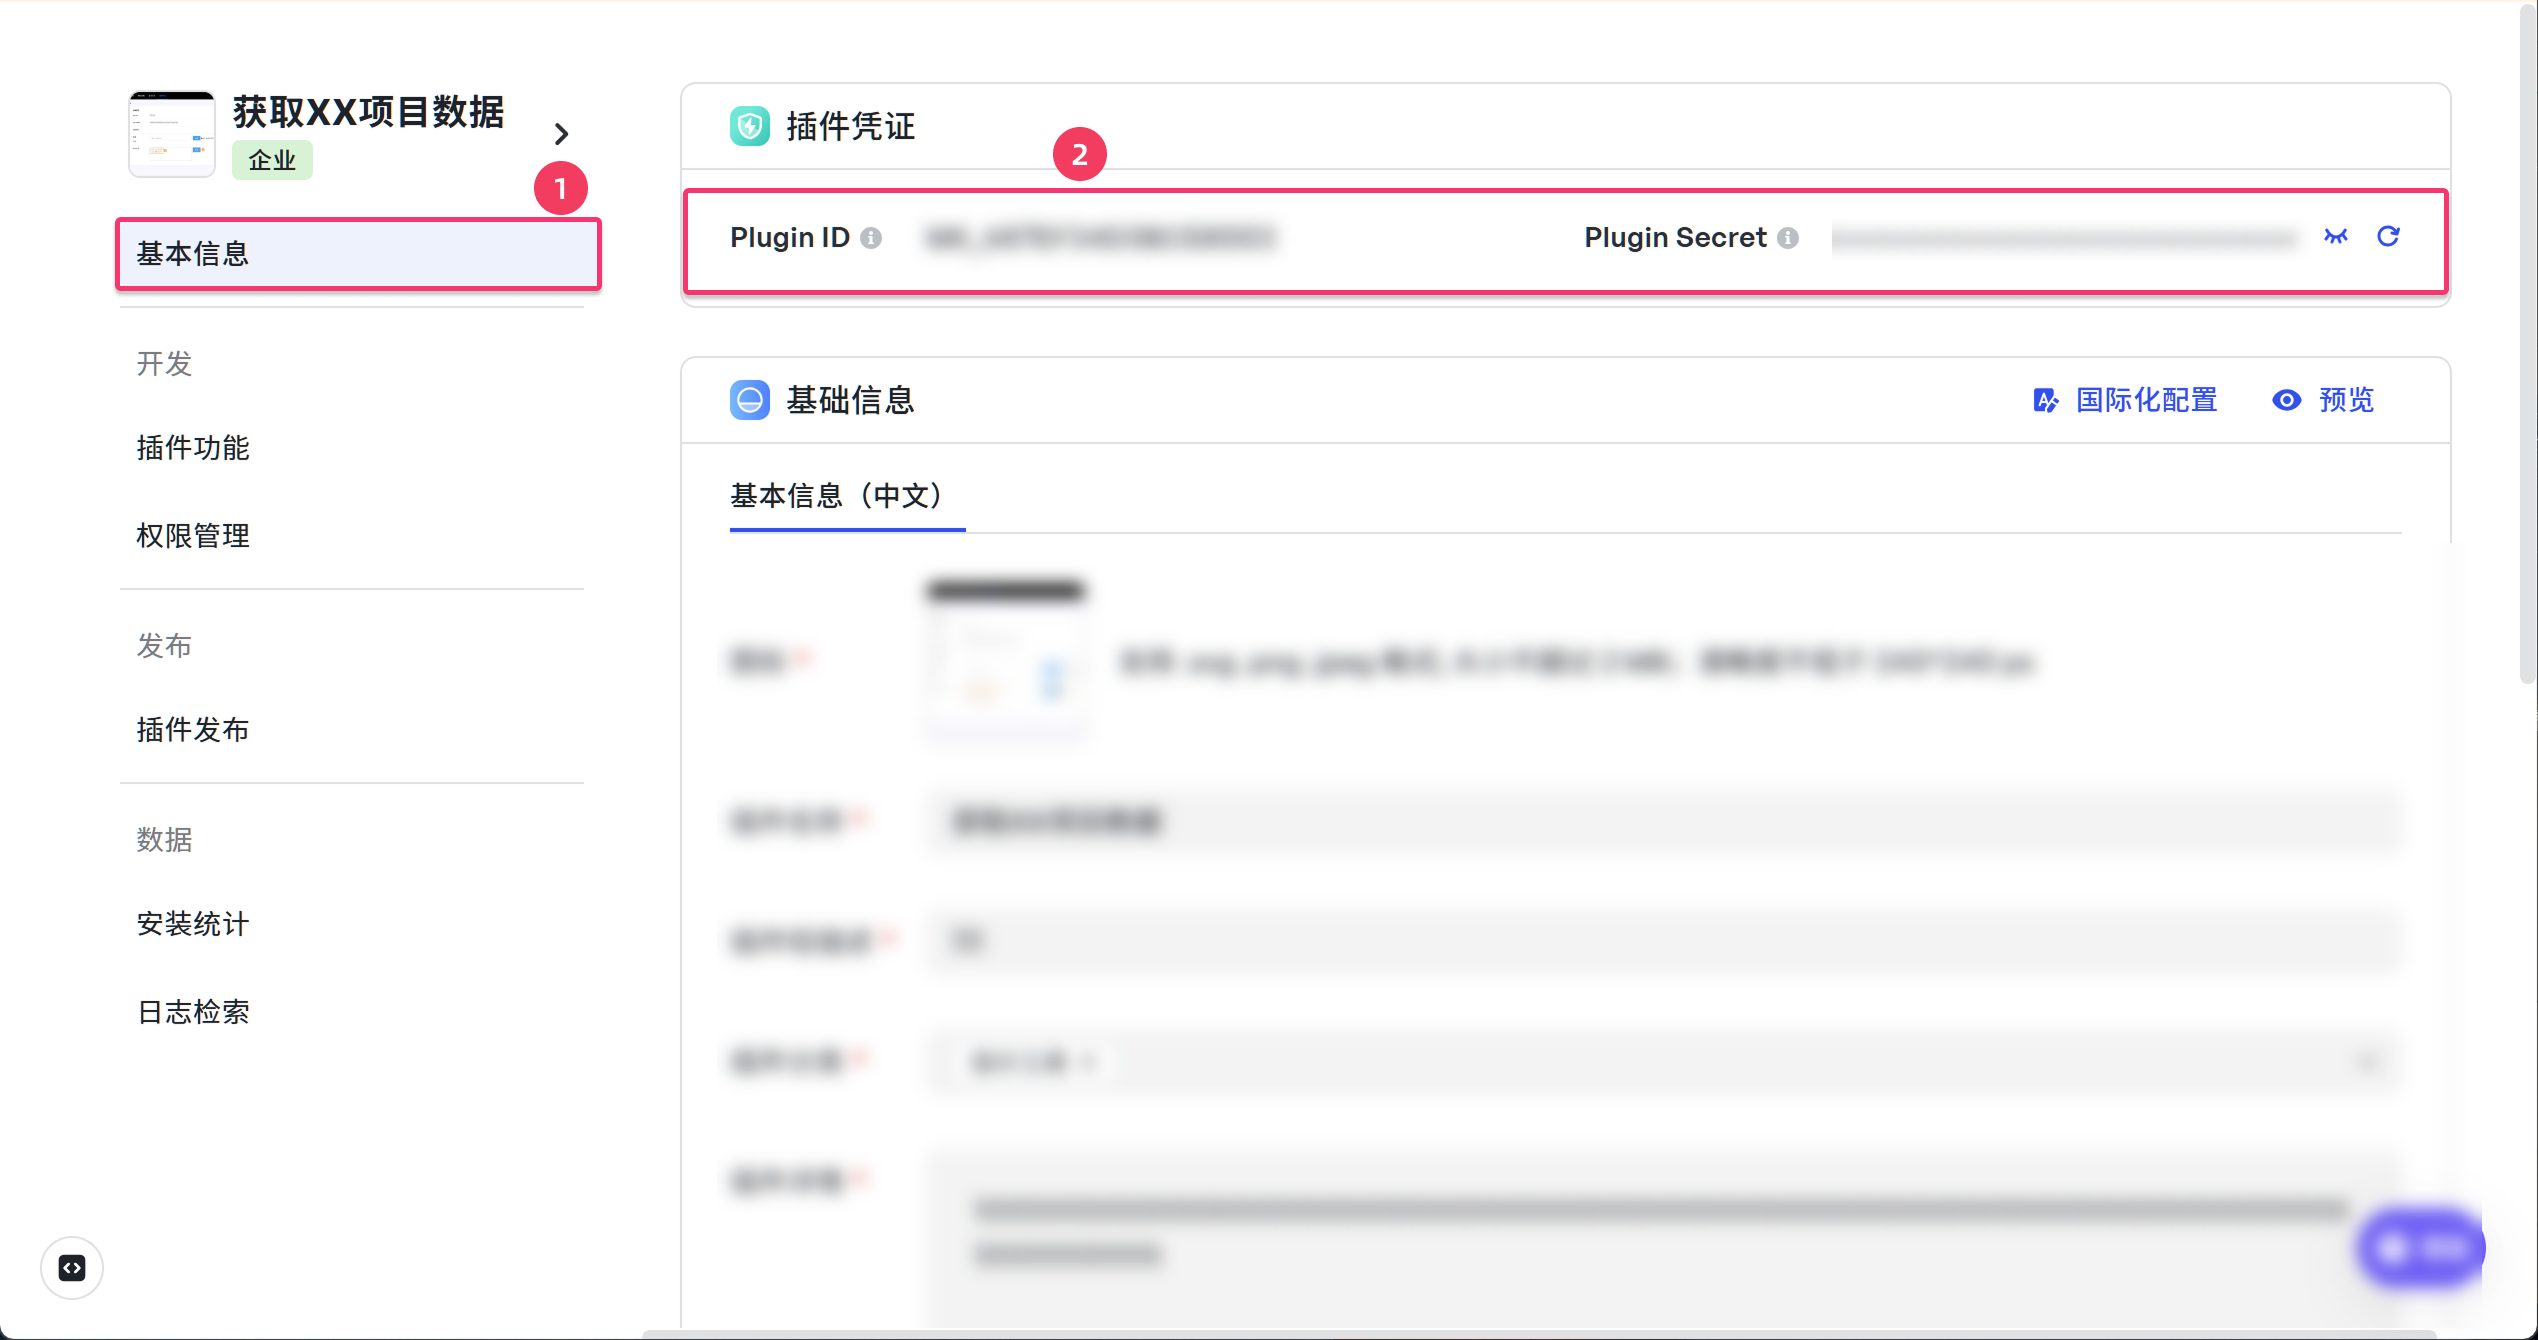Image resolution: width=2538 pixels, height=1340 pixels.
Task: Open 国际化配置 settings
Action: [x=2126, y=400]
